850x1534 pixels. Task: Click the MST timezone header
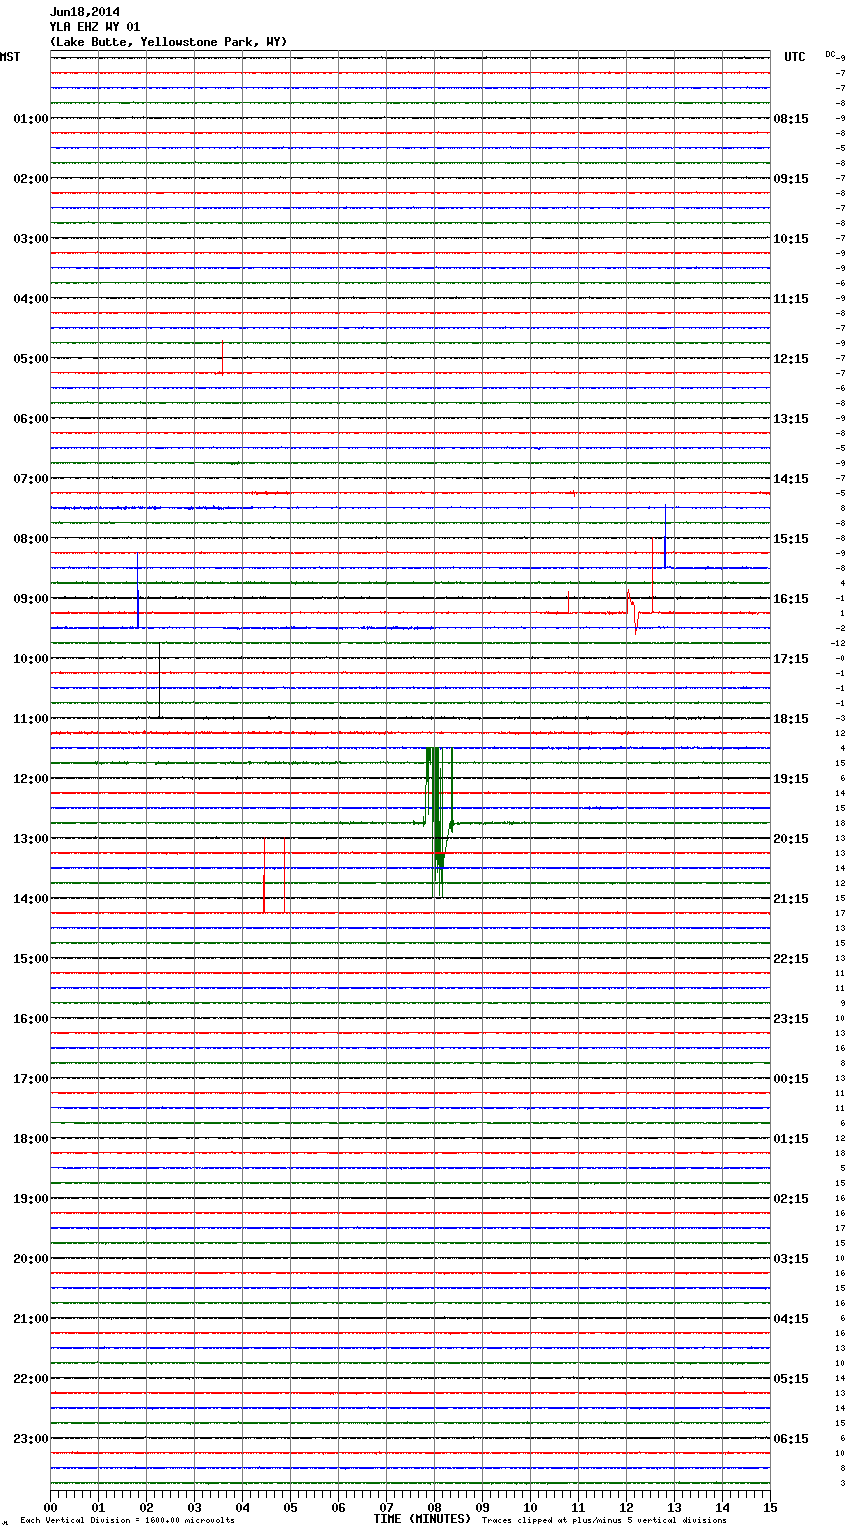point(10,57)
